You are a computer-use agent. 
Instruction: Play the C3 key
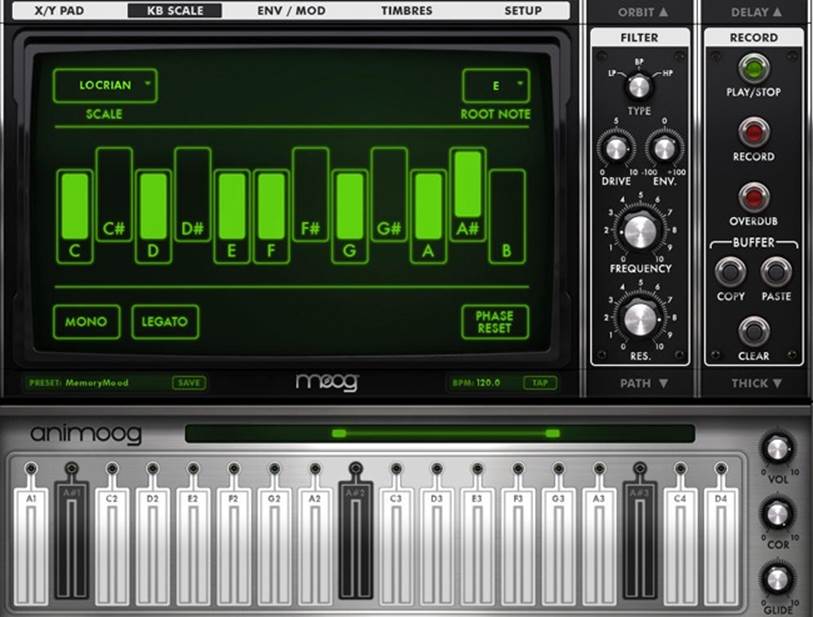click(396, 544)
